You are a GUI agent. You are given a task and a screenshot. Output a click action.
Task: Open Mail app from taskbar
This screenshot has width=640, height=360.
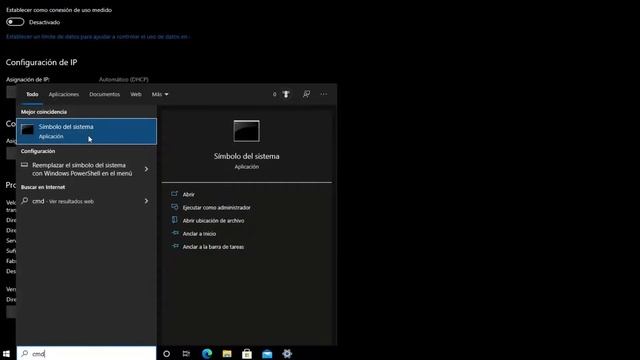tap(267, 353)
